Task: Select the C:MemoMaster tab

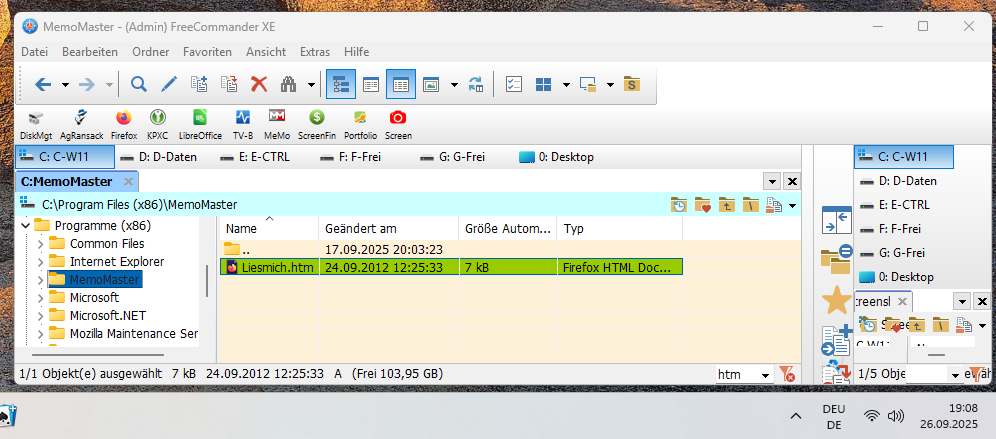Action: 76,182
